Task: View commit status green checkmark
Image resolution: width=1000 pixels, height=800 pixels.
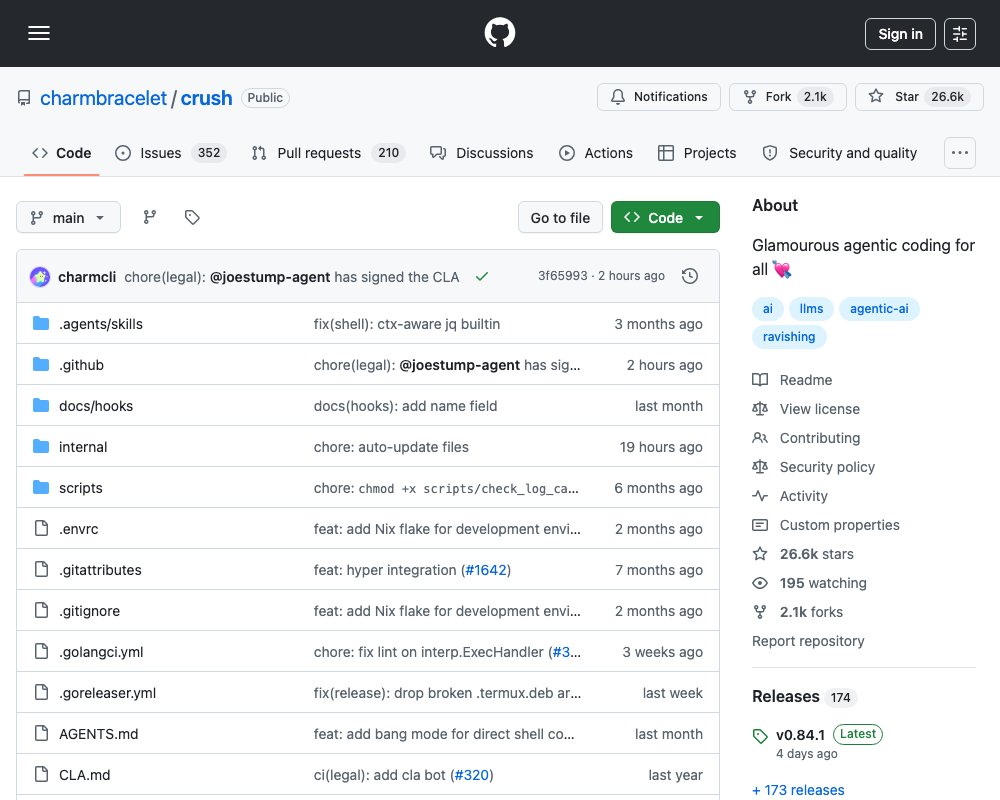Action: [x=482, y=276]
